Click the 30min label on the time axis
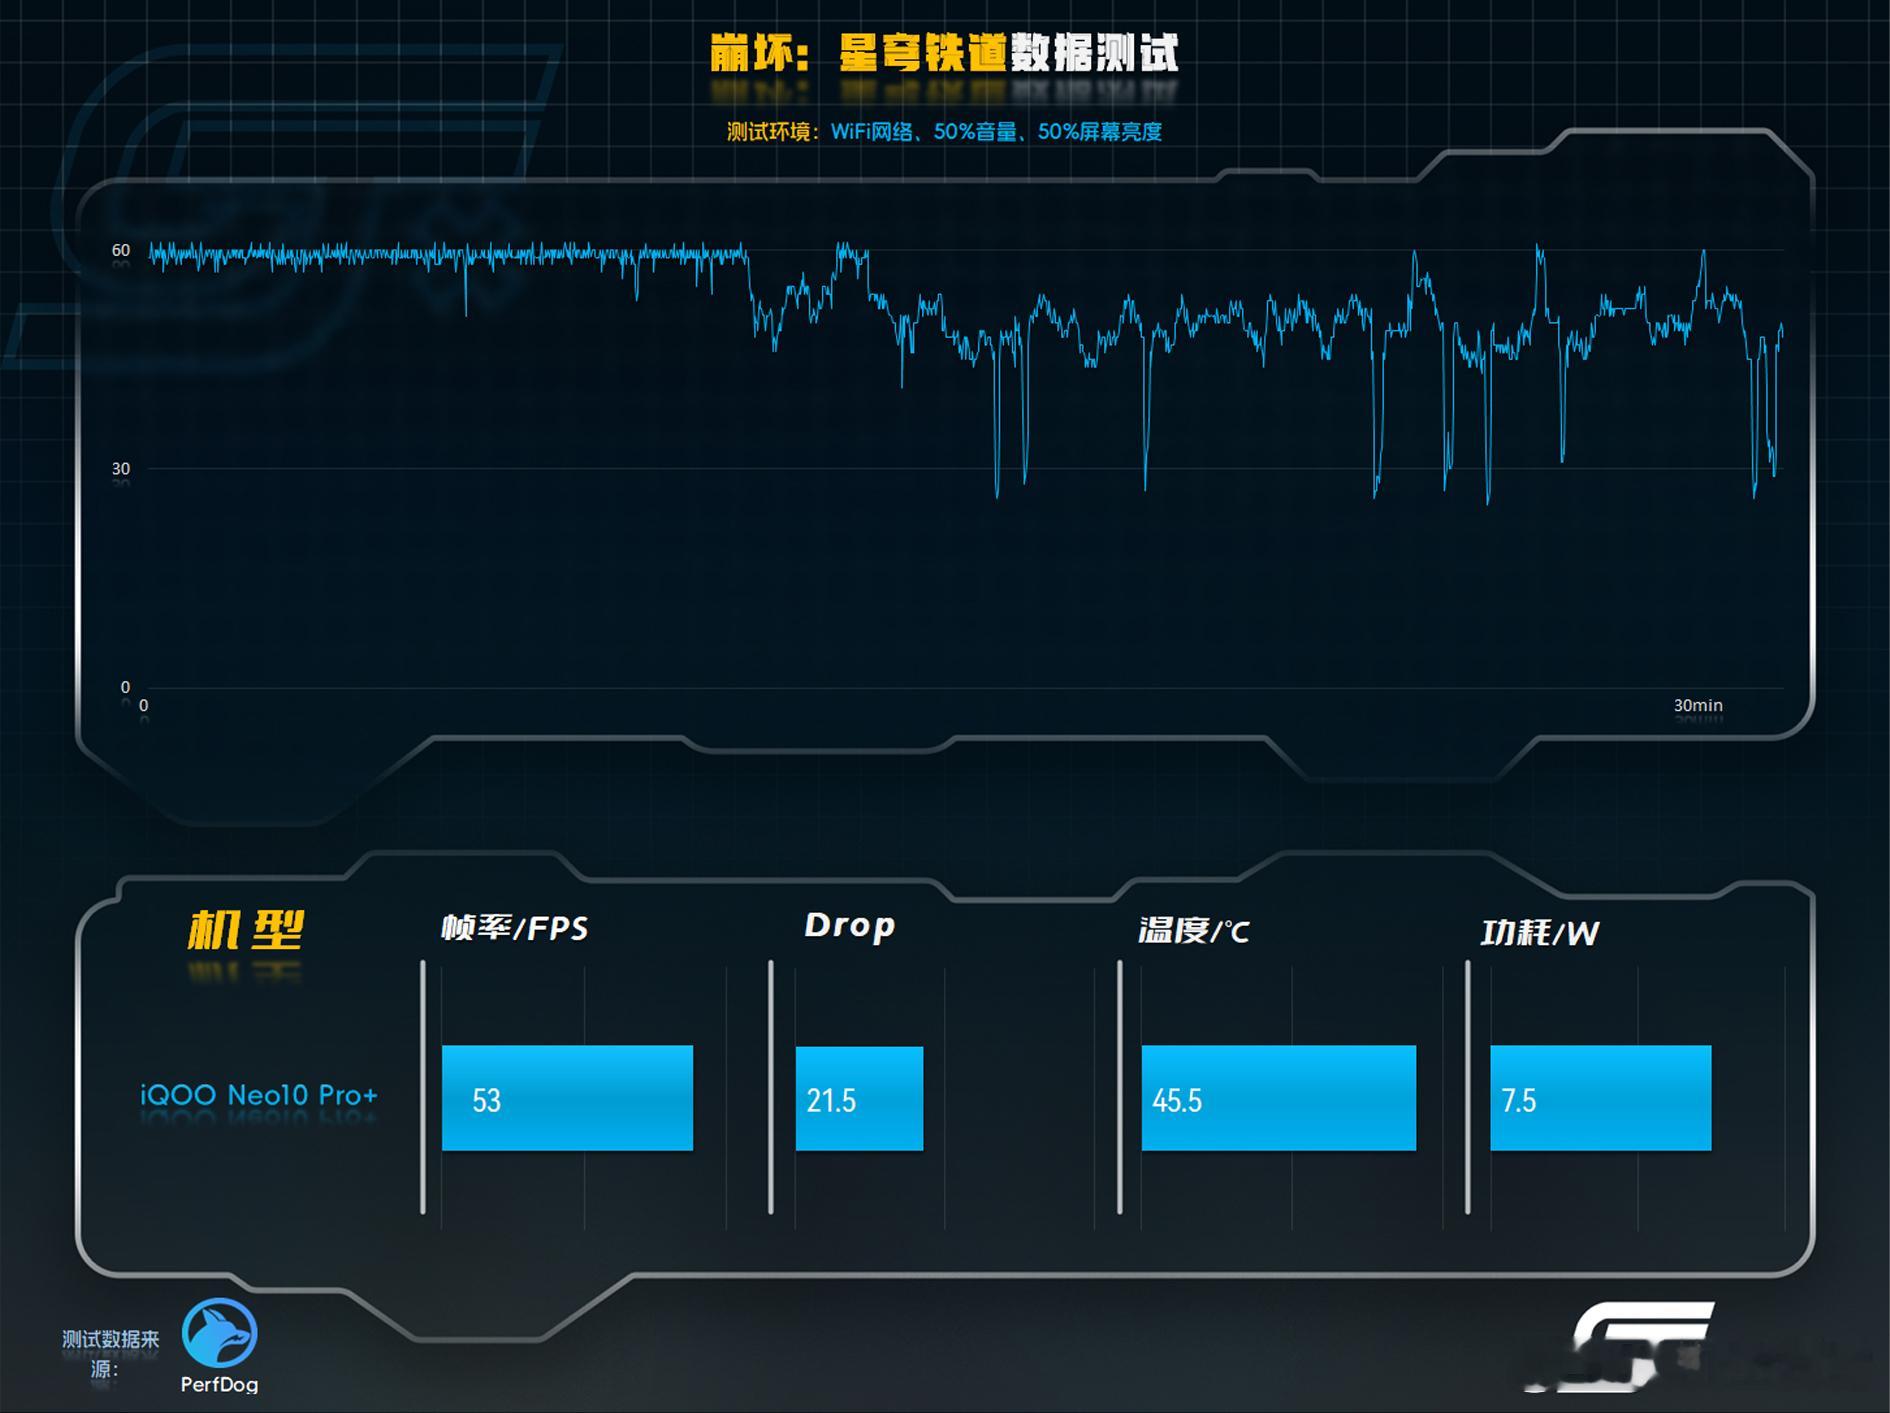Screen dimensions: 1890x1413 [x=1698, y=705]
